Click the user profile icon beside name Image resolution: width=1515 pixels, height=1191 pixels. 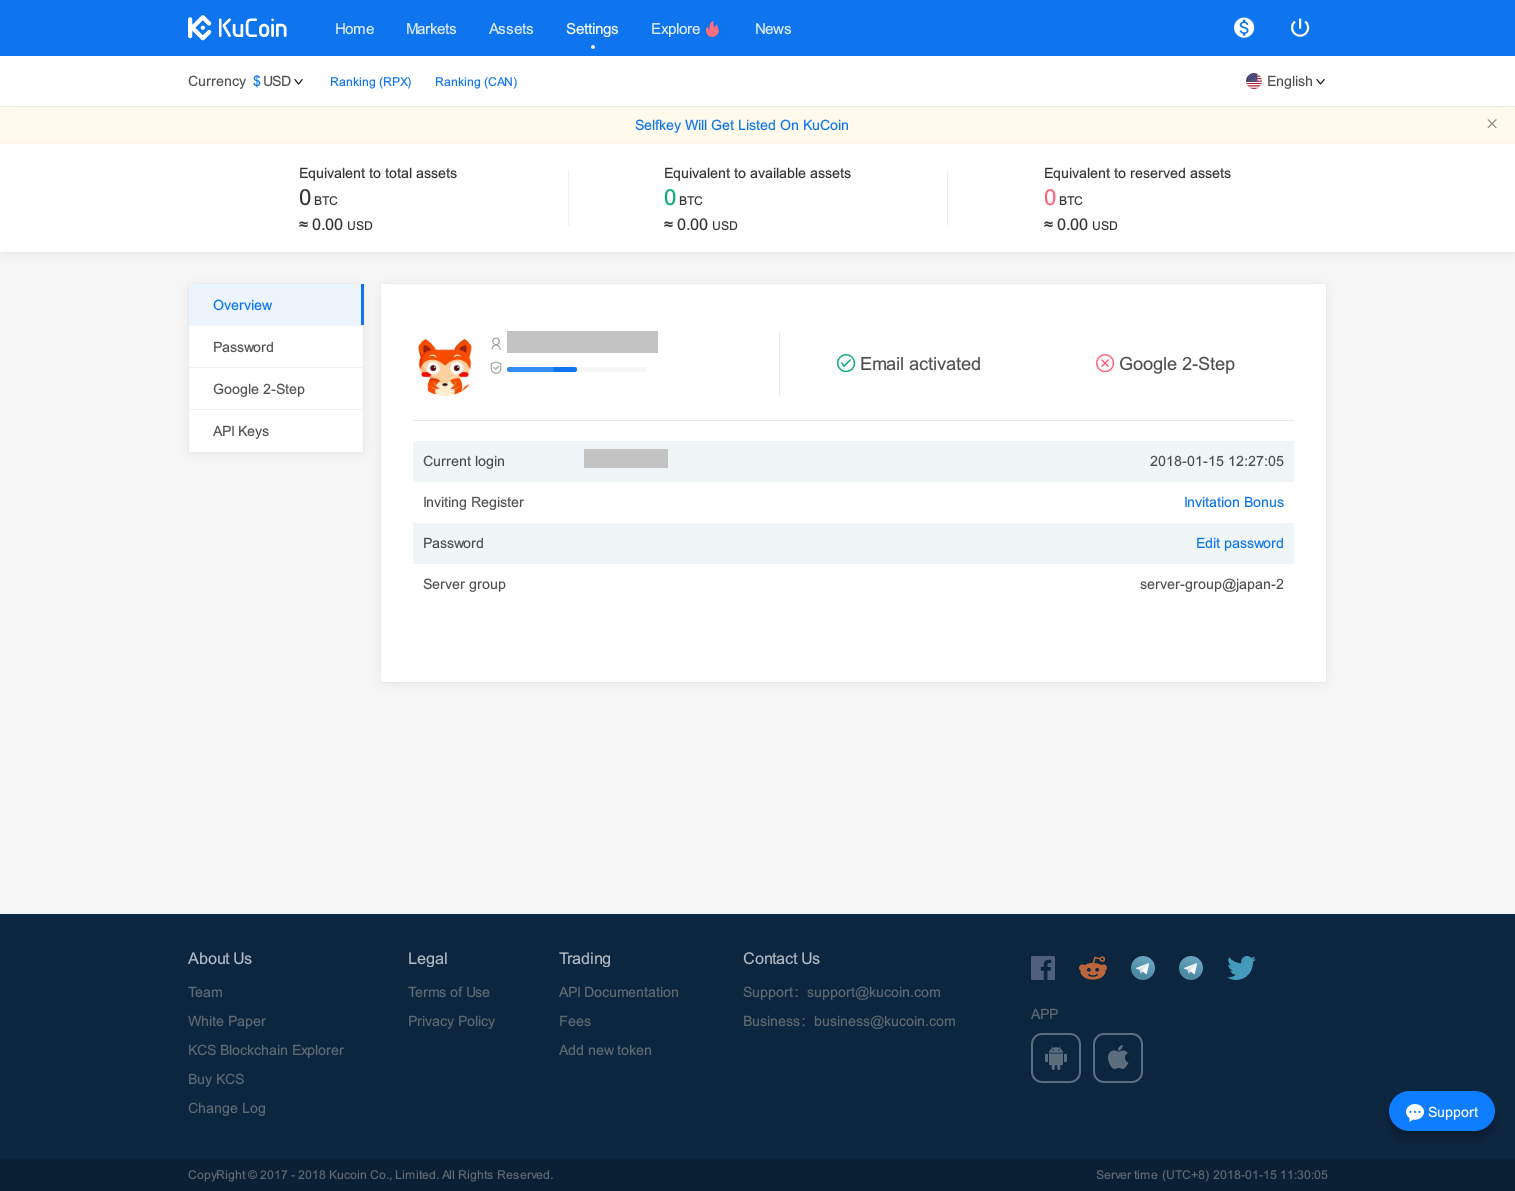tap(496, 343)
